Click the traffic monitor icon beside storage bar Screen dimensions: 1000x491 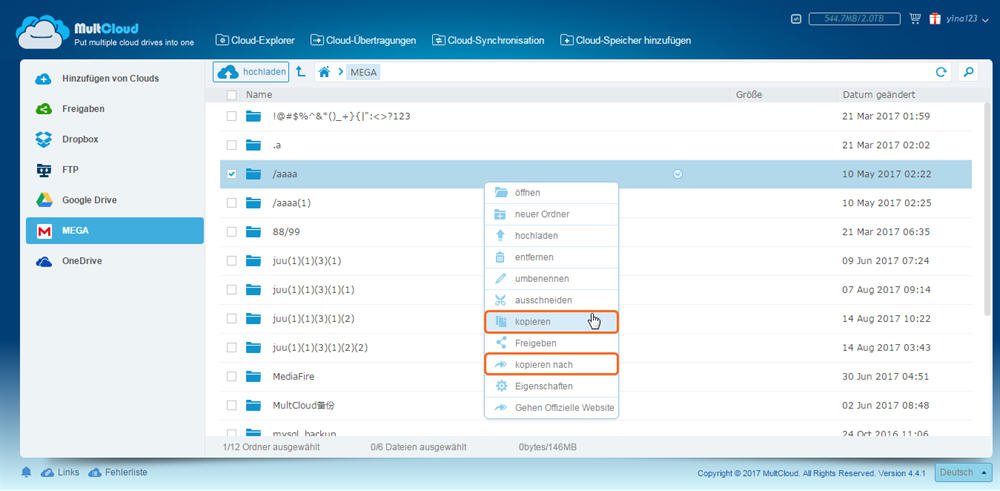[x=796, y=19]
